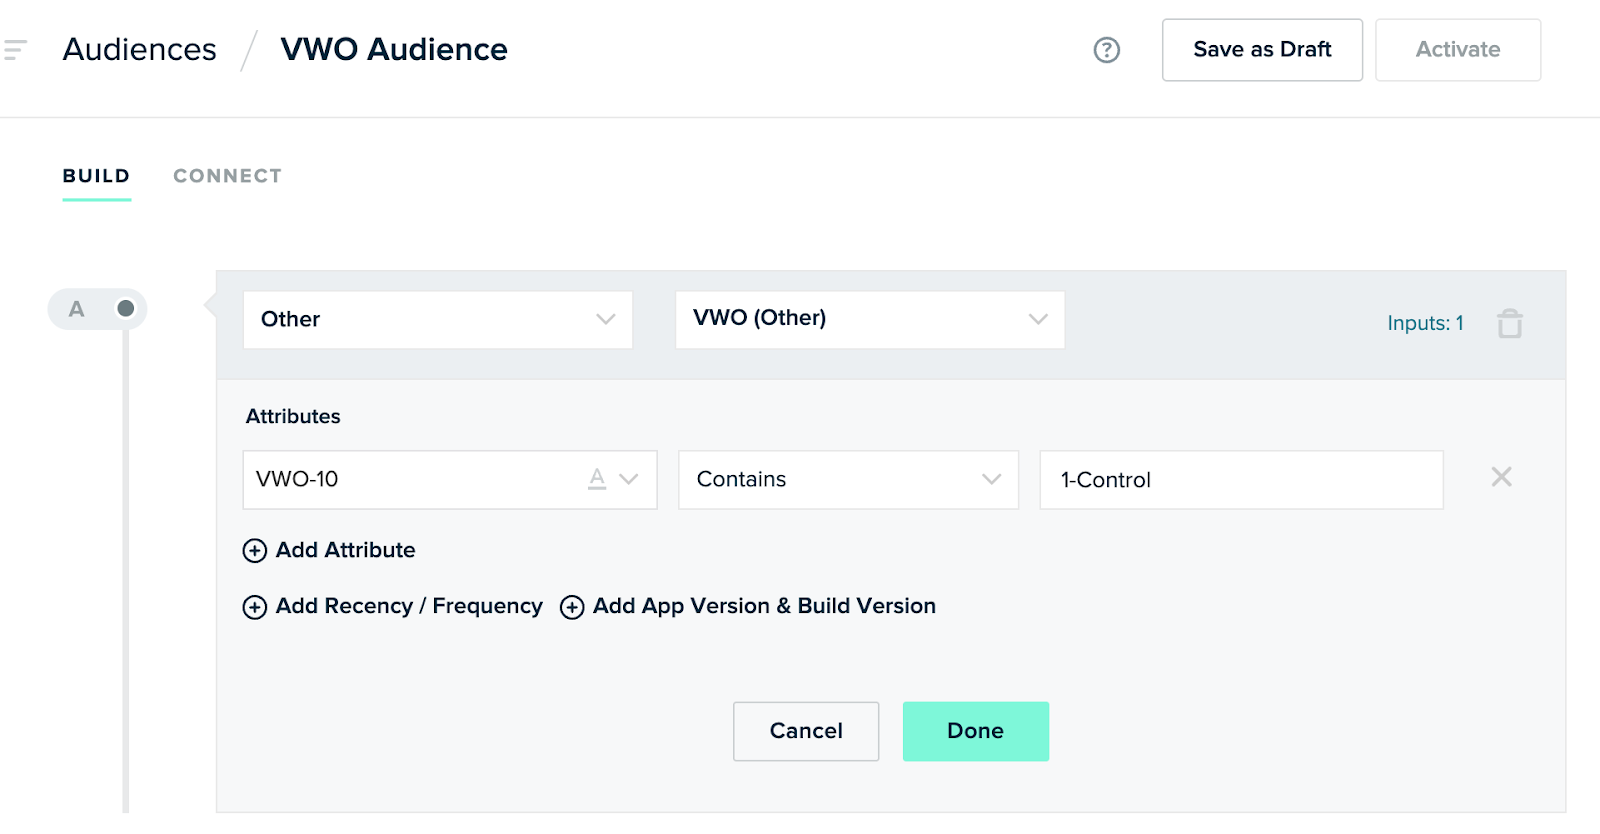The image size is (1600, 834).
Task: Switch to the BUILD tab
Action: click(96, 176)
